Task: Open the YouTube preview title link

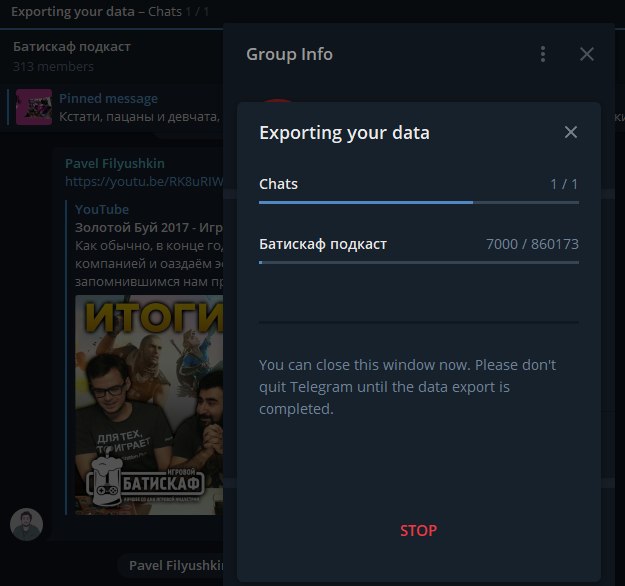Action: [x=102, y=209]
